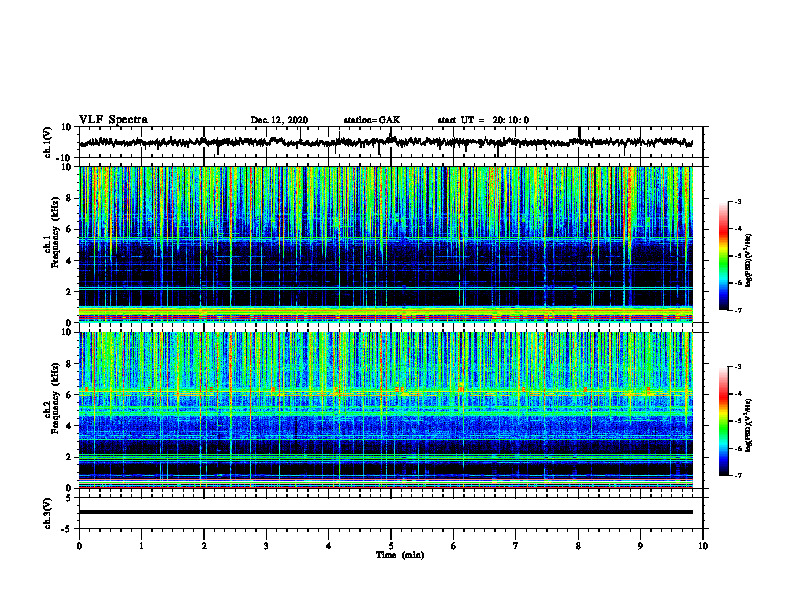Click time axis tick label "9"

coord(640,546)
